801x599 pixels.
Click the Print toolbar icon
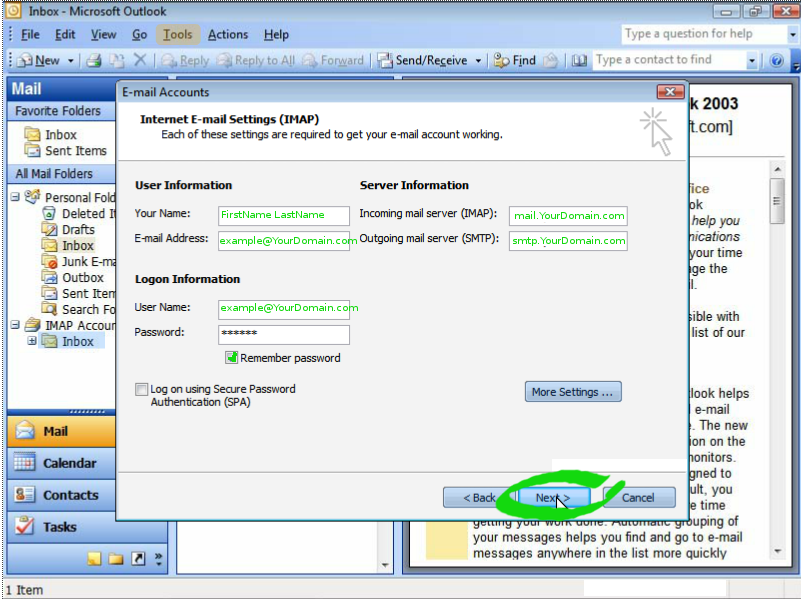click(x=93, y=60)
